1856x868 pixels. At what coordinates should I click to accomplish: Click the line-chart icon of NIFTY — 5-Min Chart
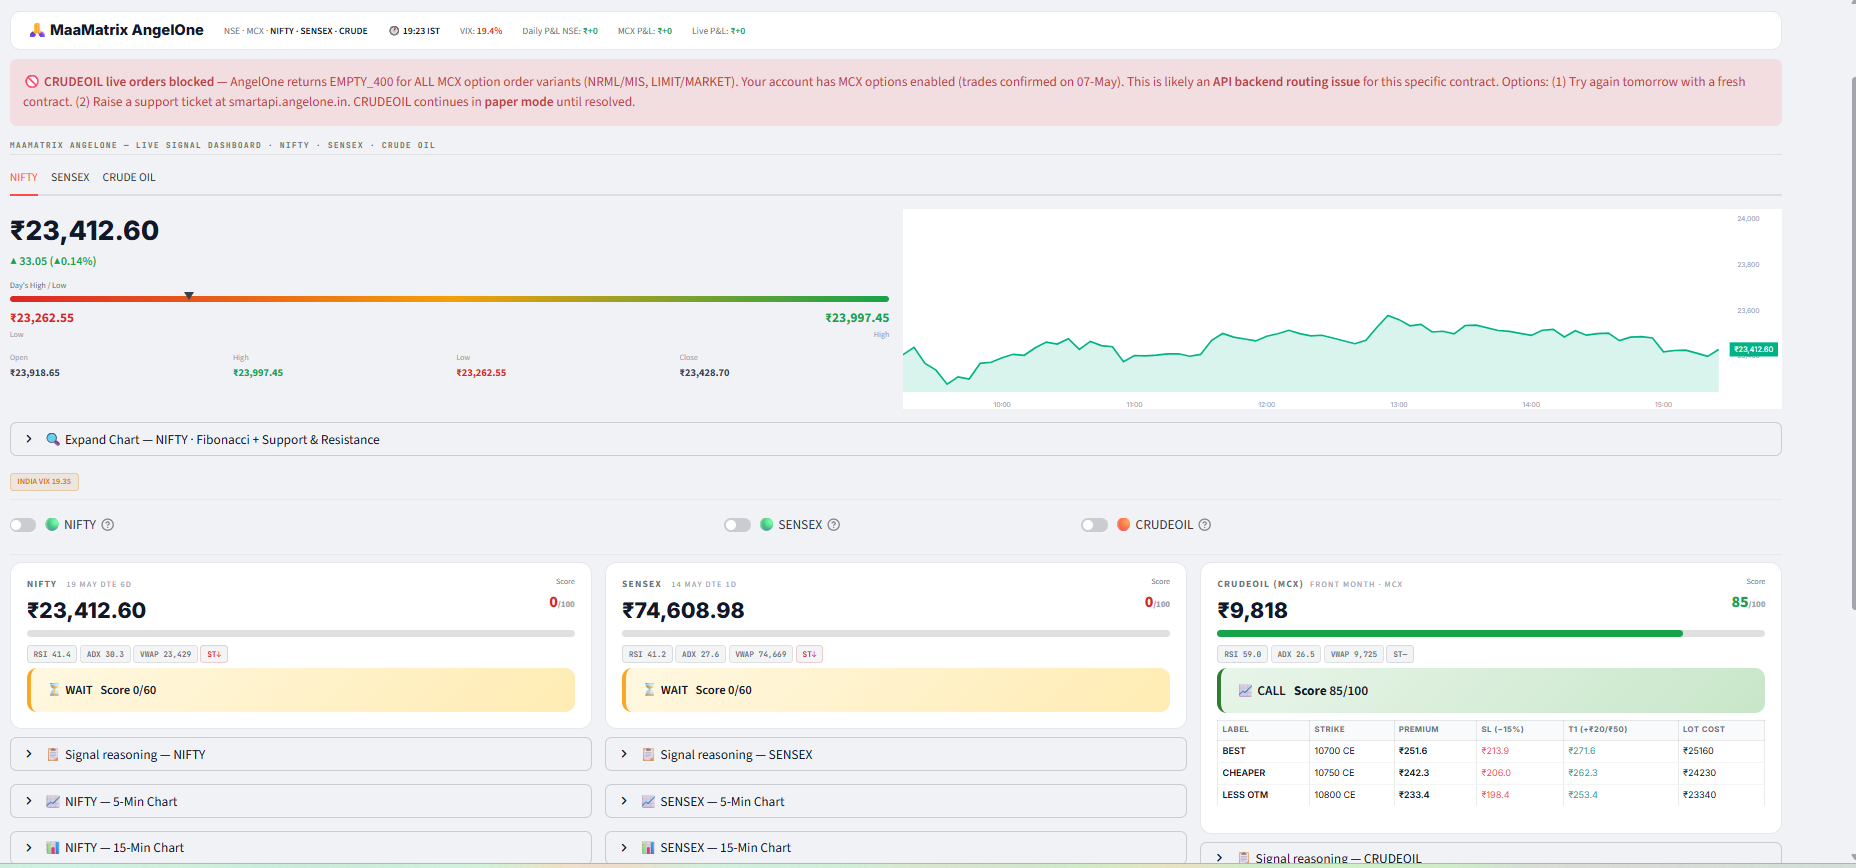tap(53, 801)
